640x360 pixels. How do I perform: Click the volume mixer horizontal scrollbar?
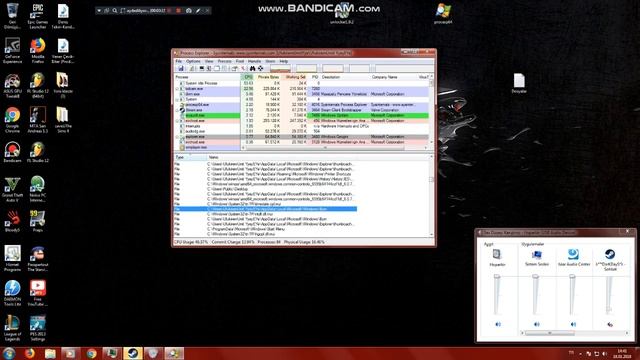[x=550, y=333]
